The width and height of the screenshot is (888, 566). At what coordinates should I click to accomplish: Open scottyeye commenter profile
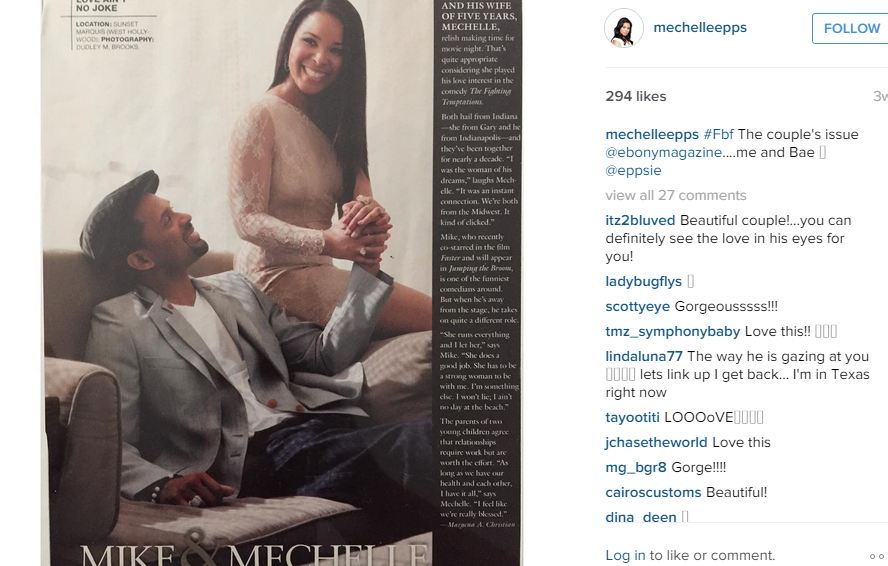point(638,307)
